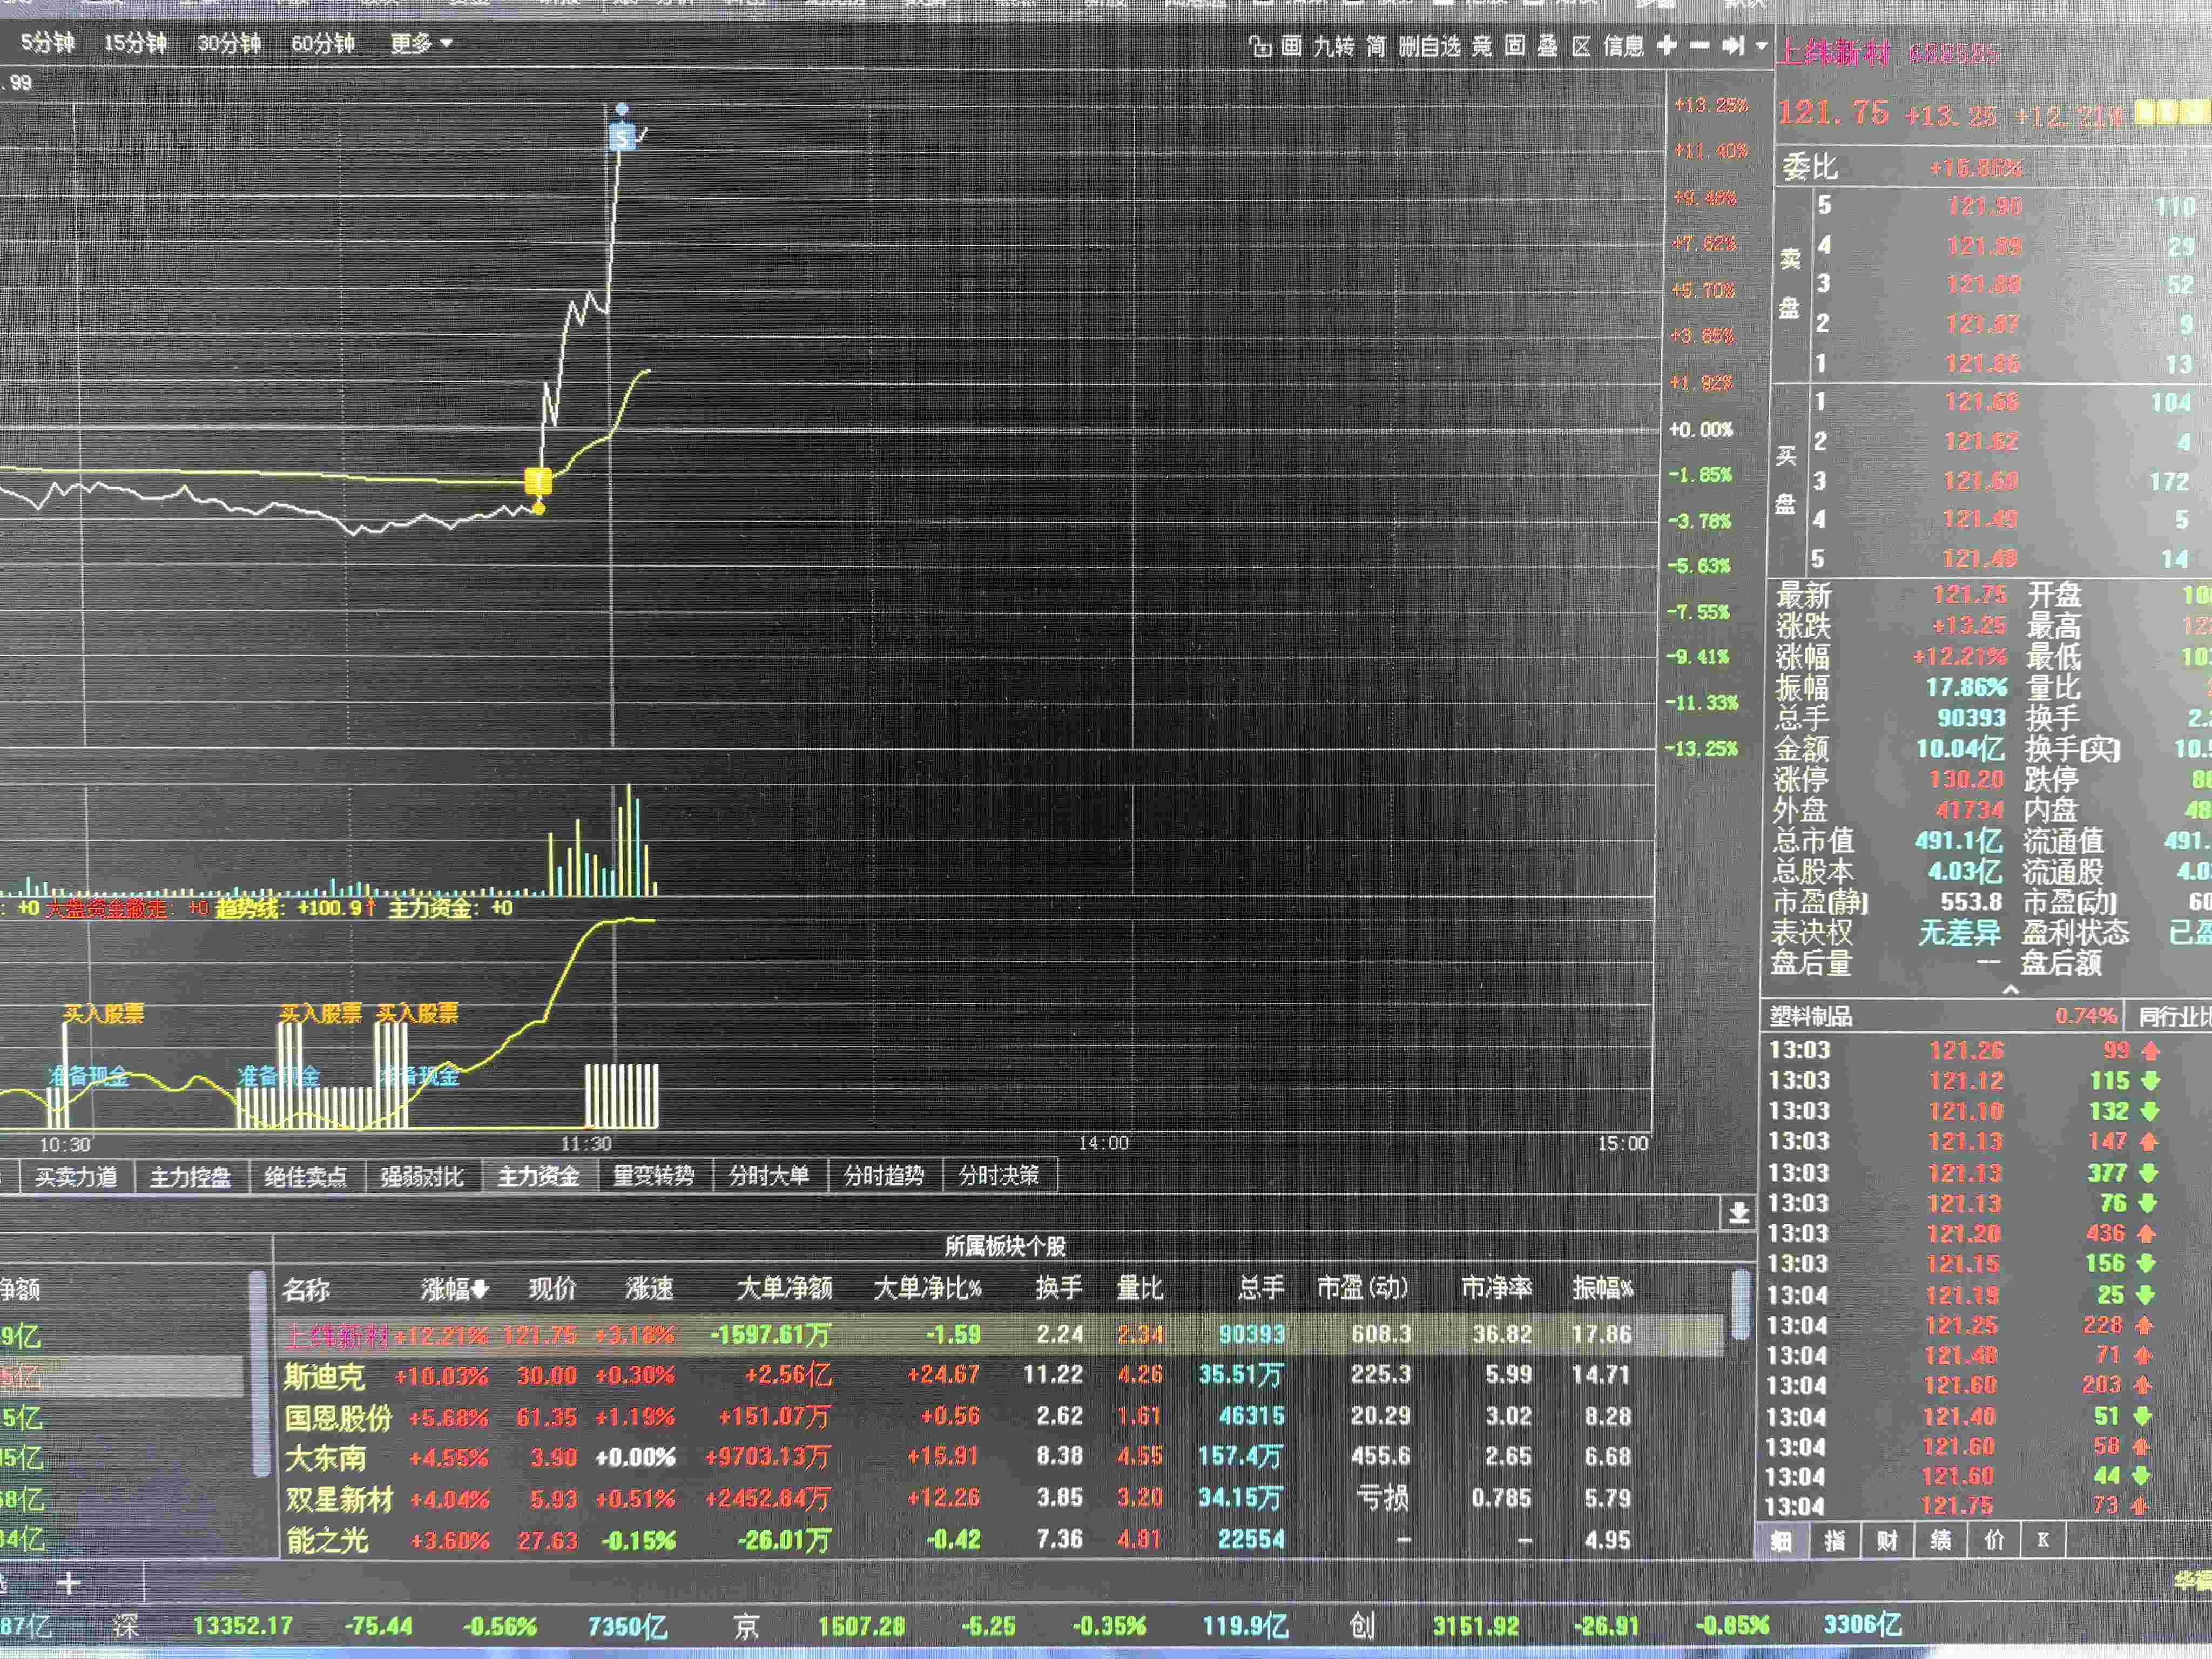Image resolution: width=2212 pixels, height=1659 pixels.
Task: Select the 60分钟 period button
Action: pos(323,44)
